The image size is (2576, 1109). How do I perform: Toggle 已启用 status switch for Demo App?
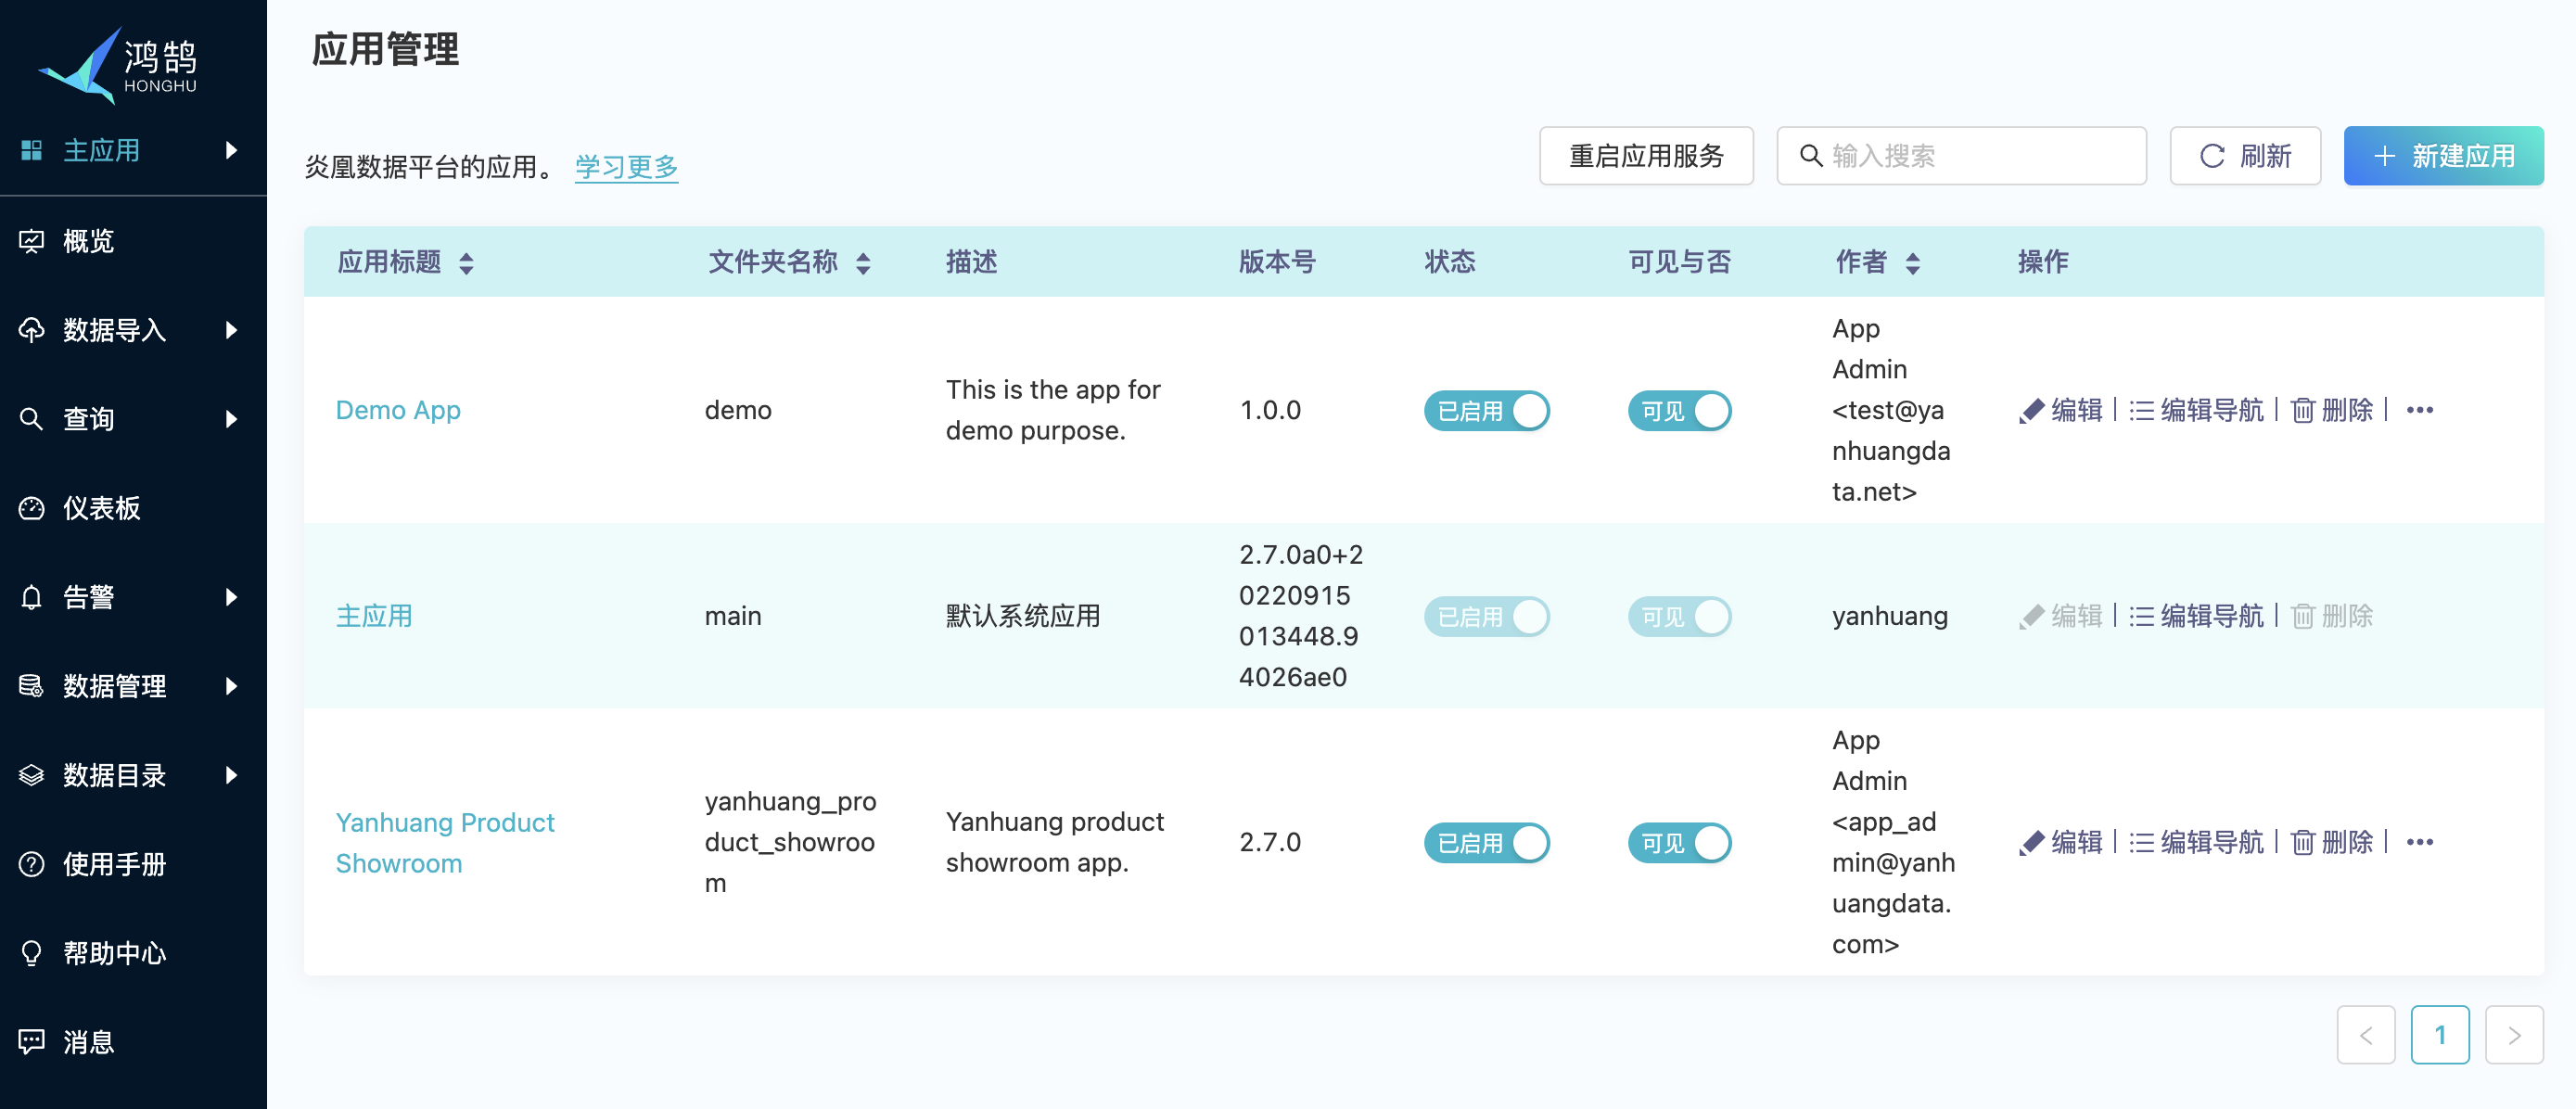pos(1487,410)
